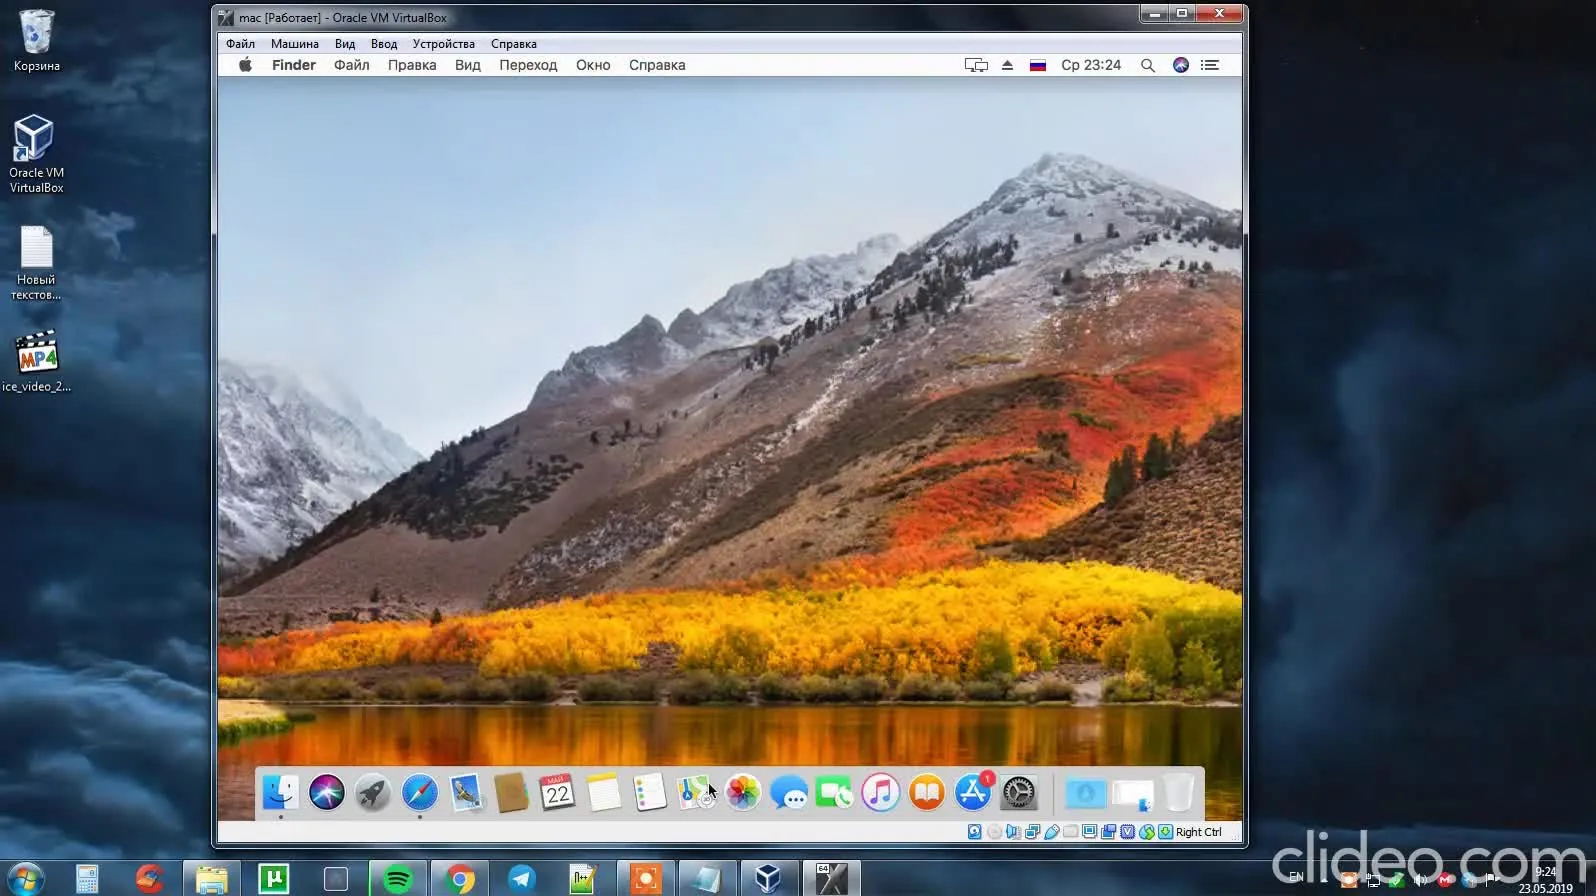Select ice_video_2... MP4 file on desktop
The width and height of the screenshot is (1596, 896).
pos(36,361)
